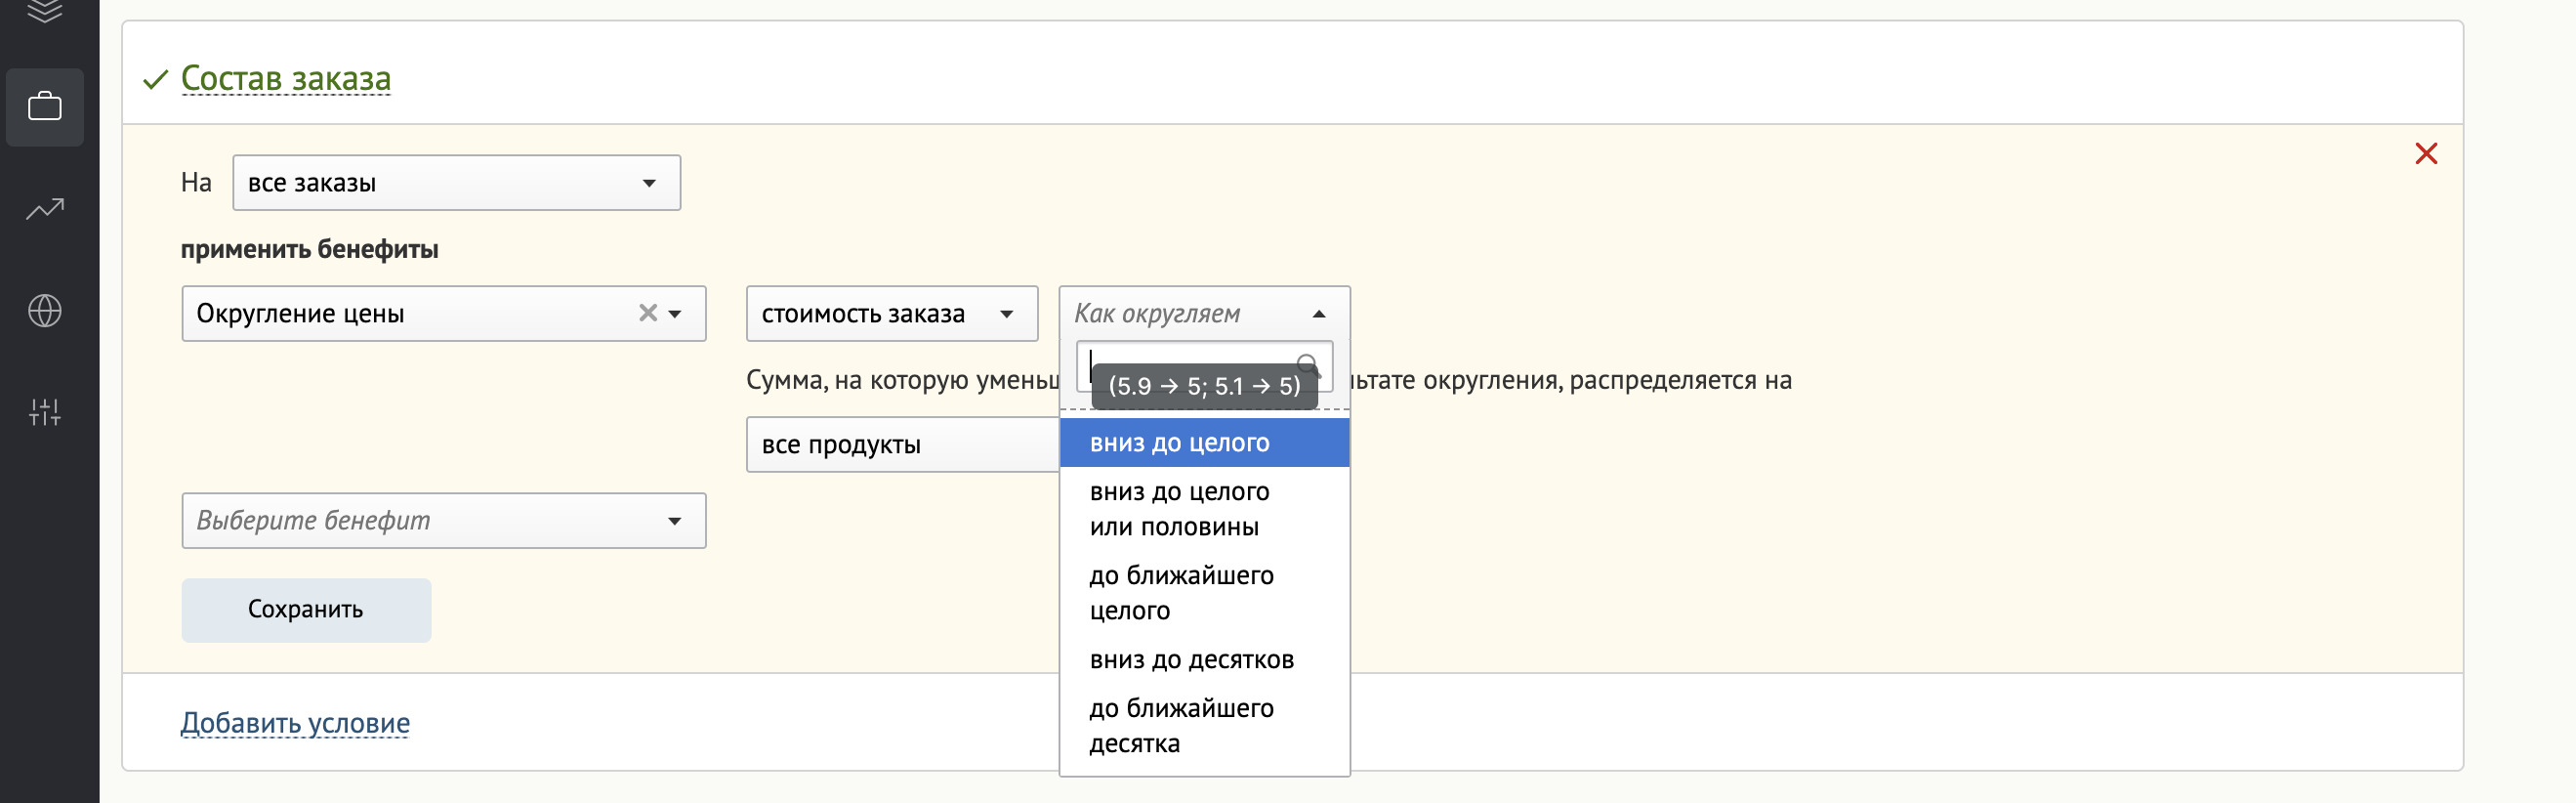The image size is (2576, 803).
Task: Open the globe icon in the sidebar
Action: point(44,311)
